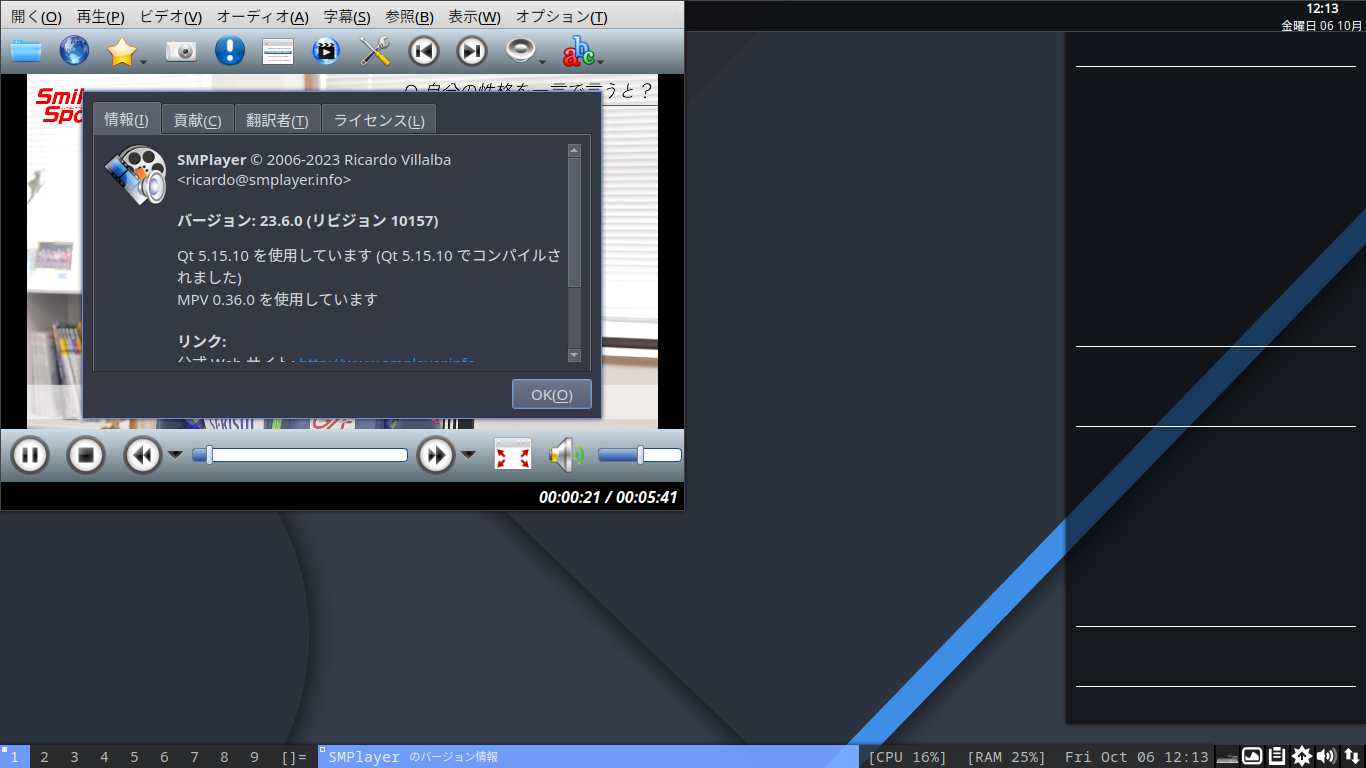The height and width of the screenshot is (768, 1366).
Task: Go to previous track in toolbar
Action: click(x=424, y=50)
